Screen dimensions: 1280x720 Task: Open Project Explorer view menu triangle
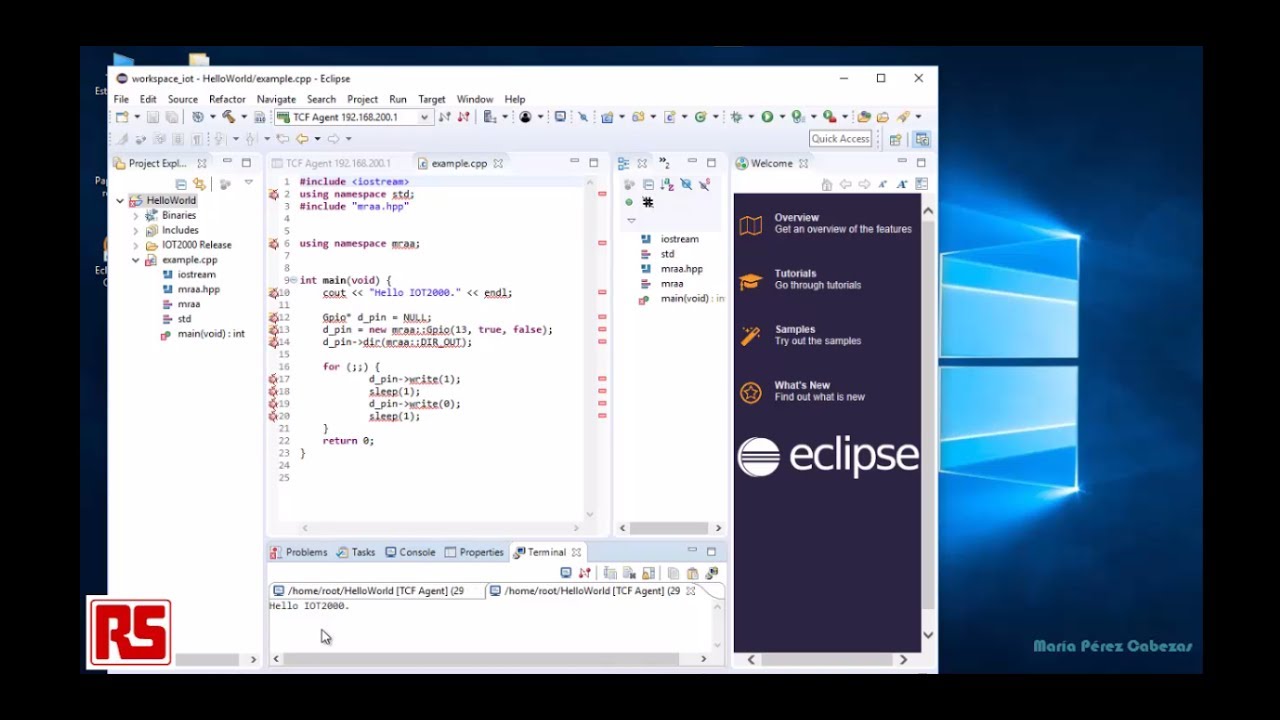248,183
